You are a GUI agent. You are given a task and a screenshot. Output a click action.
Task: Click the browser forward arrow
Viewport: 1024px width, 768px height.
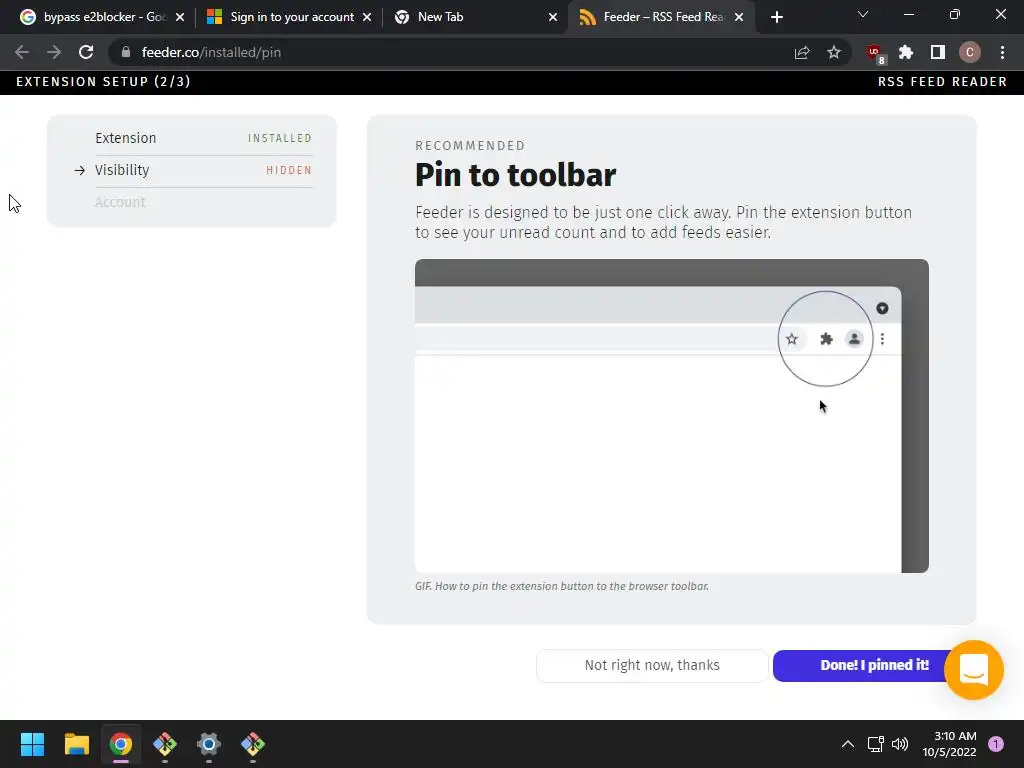click(54, 52)
